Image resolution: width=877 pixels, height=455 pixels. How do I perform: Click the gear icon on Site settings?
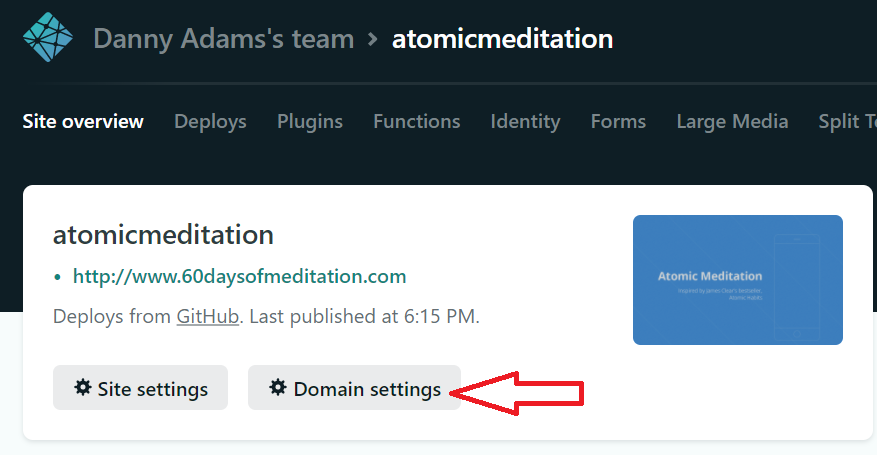pyautogui.click(x=83, y=387)
